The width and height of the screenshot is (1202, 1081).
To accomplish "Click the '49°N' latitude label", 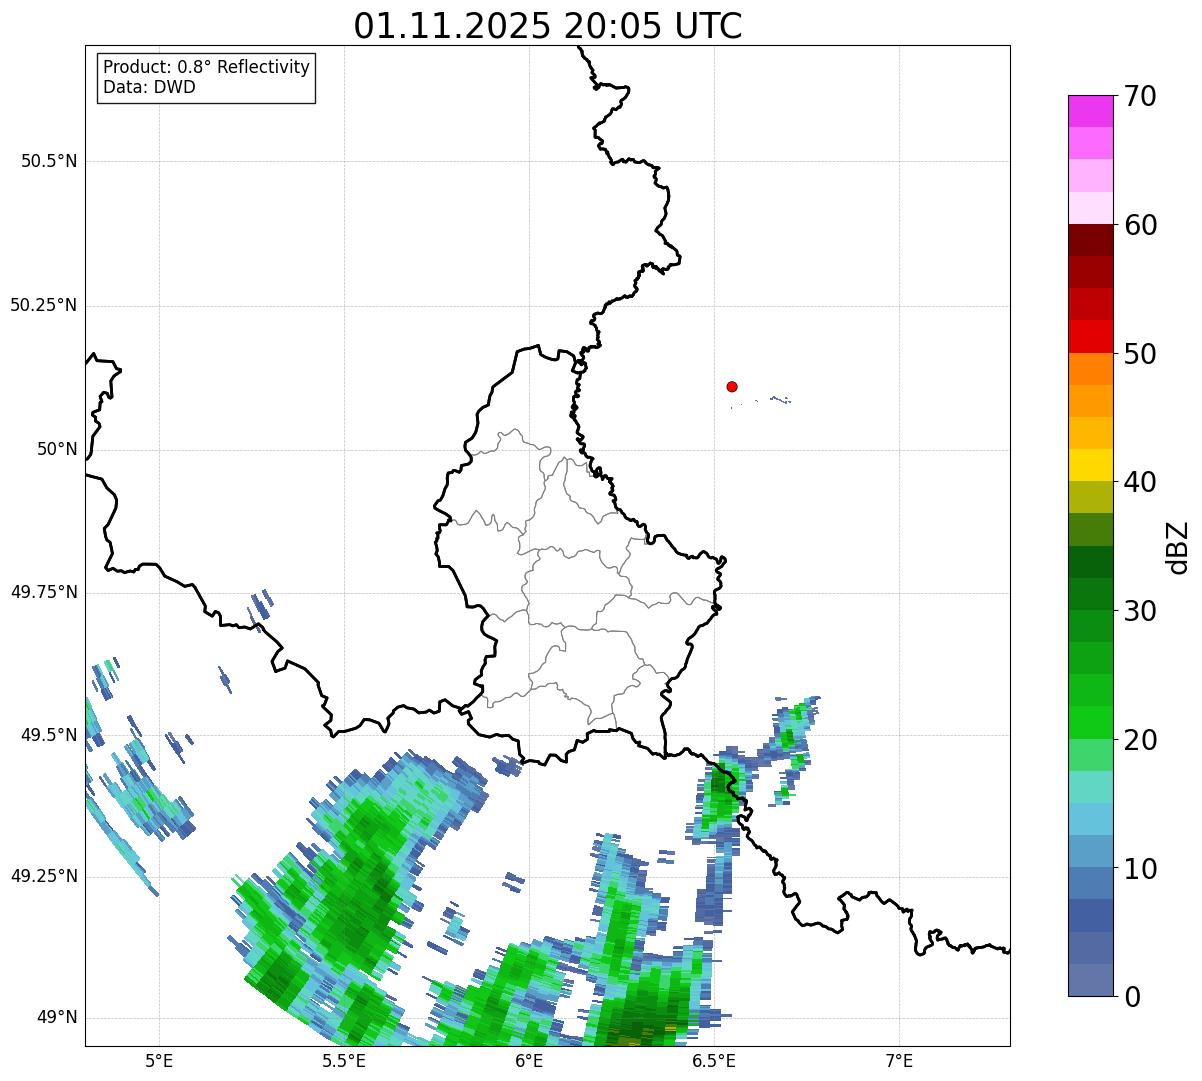I will 57,1017.
